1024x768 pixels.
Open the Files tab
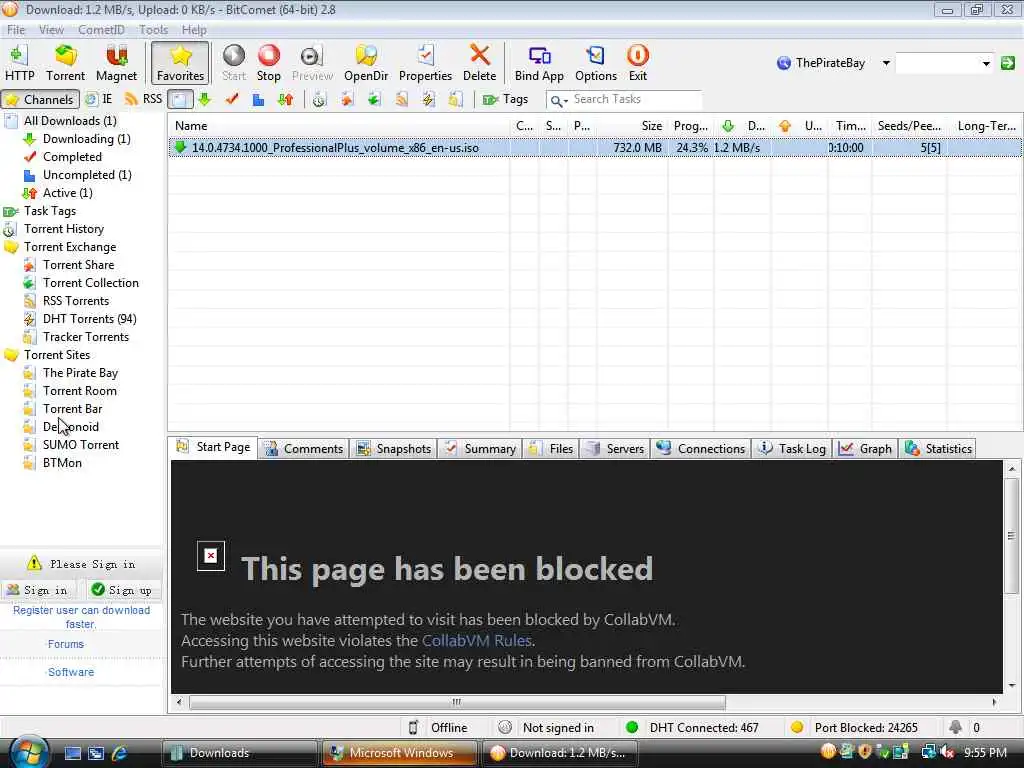coord(552,449)
